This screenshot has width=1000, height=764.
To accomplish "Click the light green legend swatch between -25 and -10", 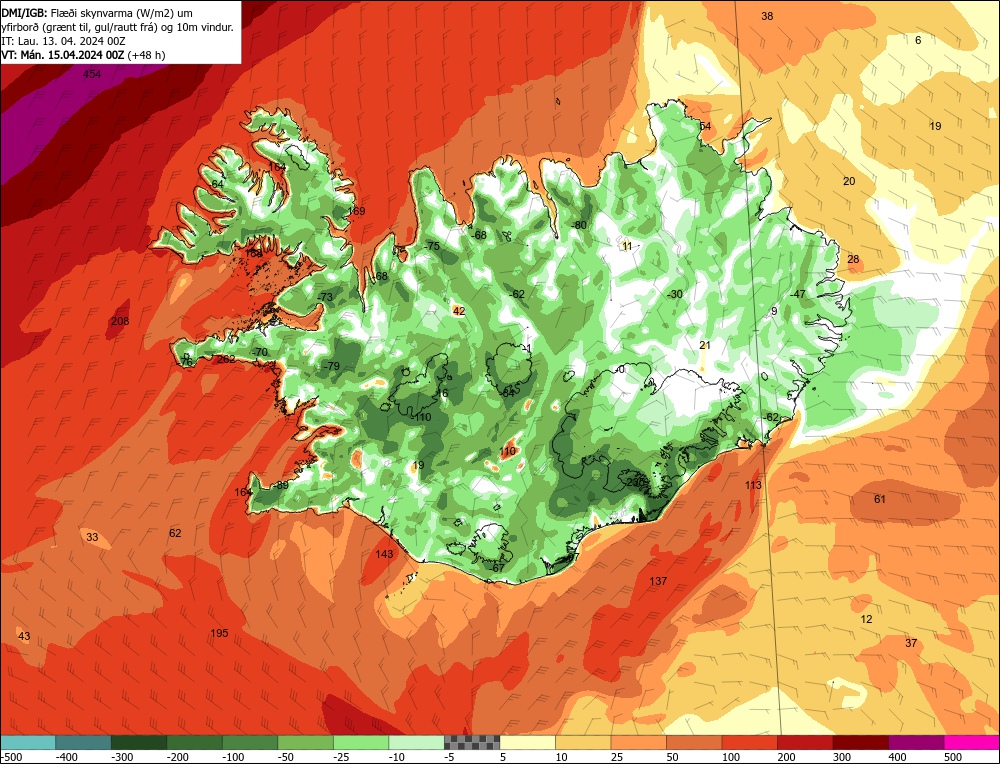I will pyautogui.click(x=361, y=742).
